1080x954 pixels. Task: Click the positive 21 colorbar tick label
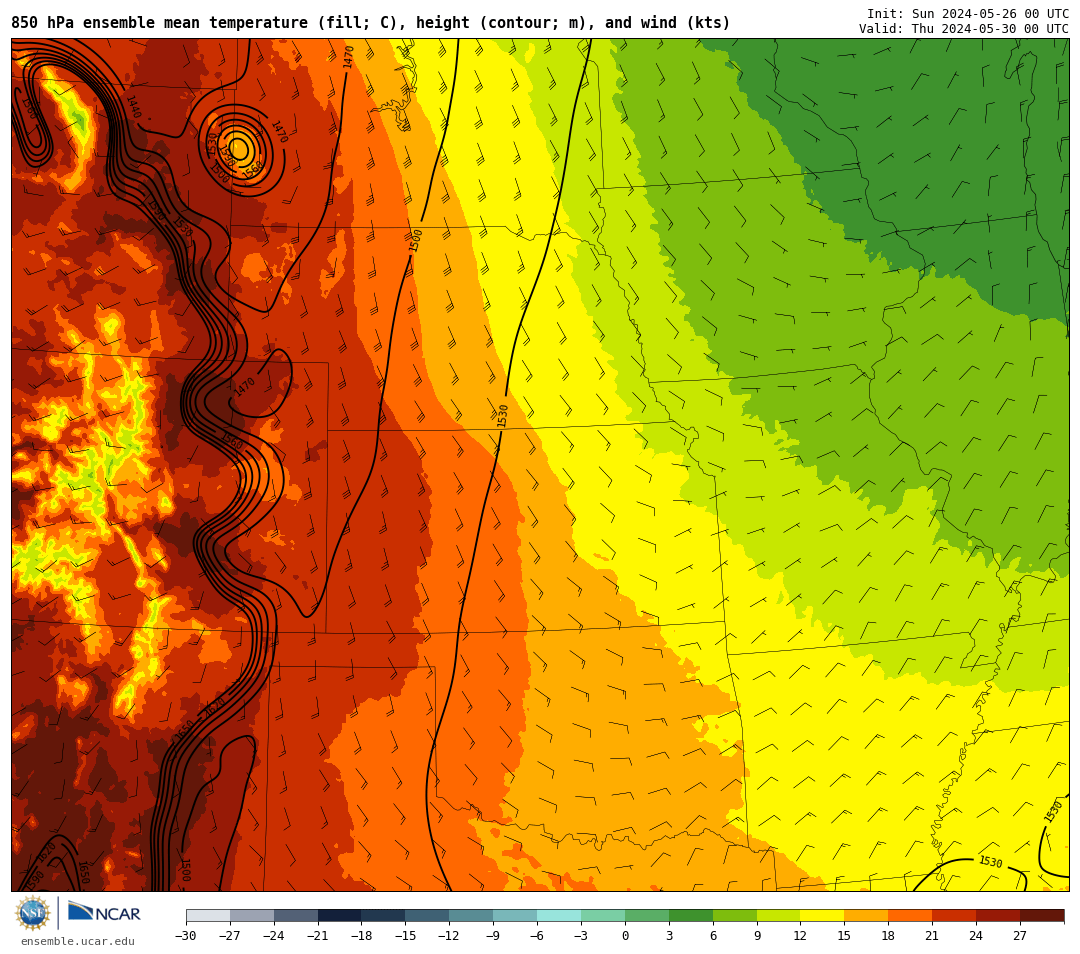coord(933,935)
